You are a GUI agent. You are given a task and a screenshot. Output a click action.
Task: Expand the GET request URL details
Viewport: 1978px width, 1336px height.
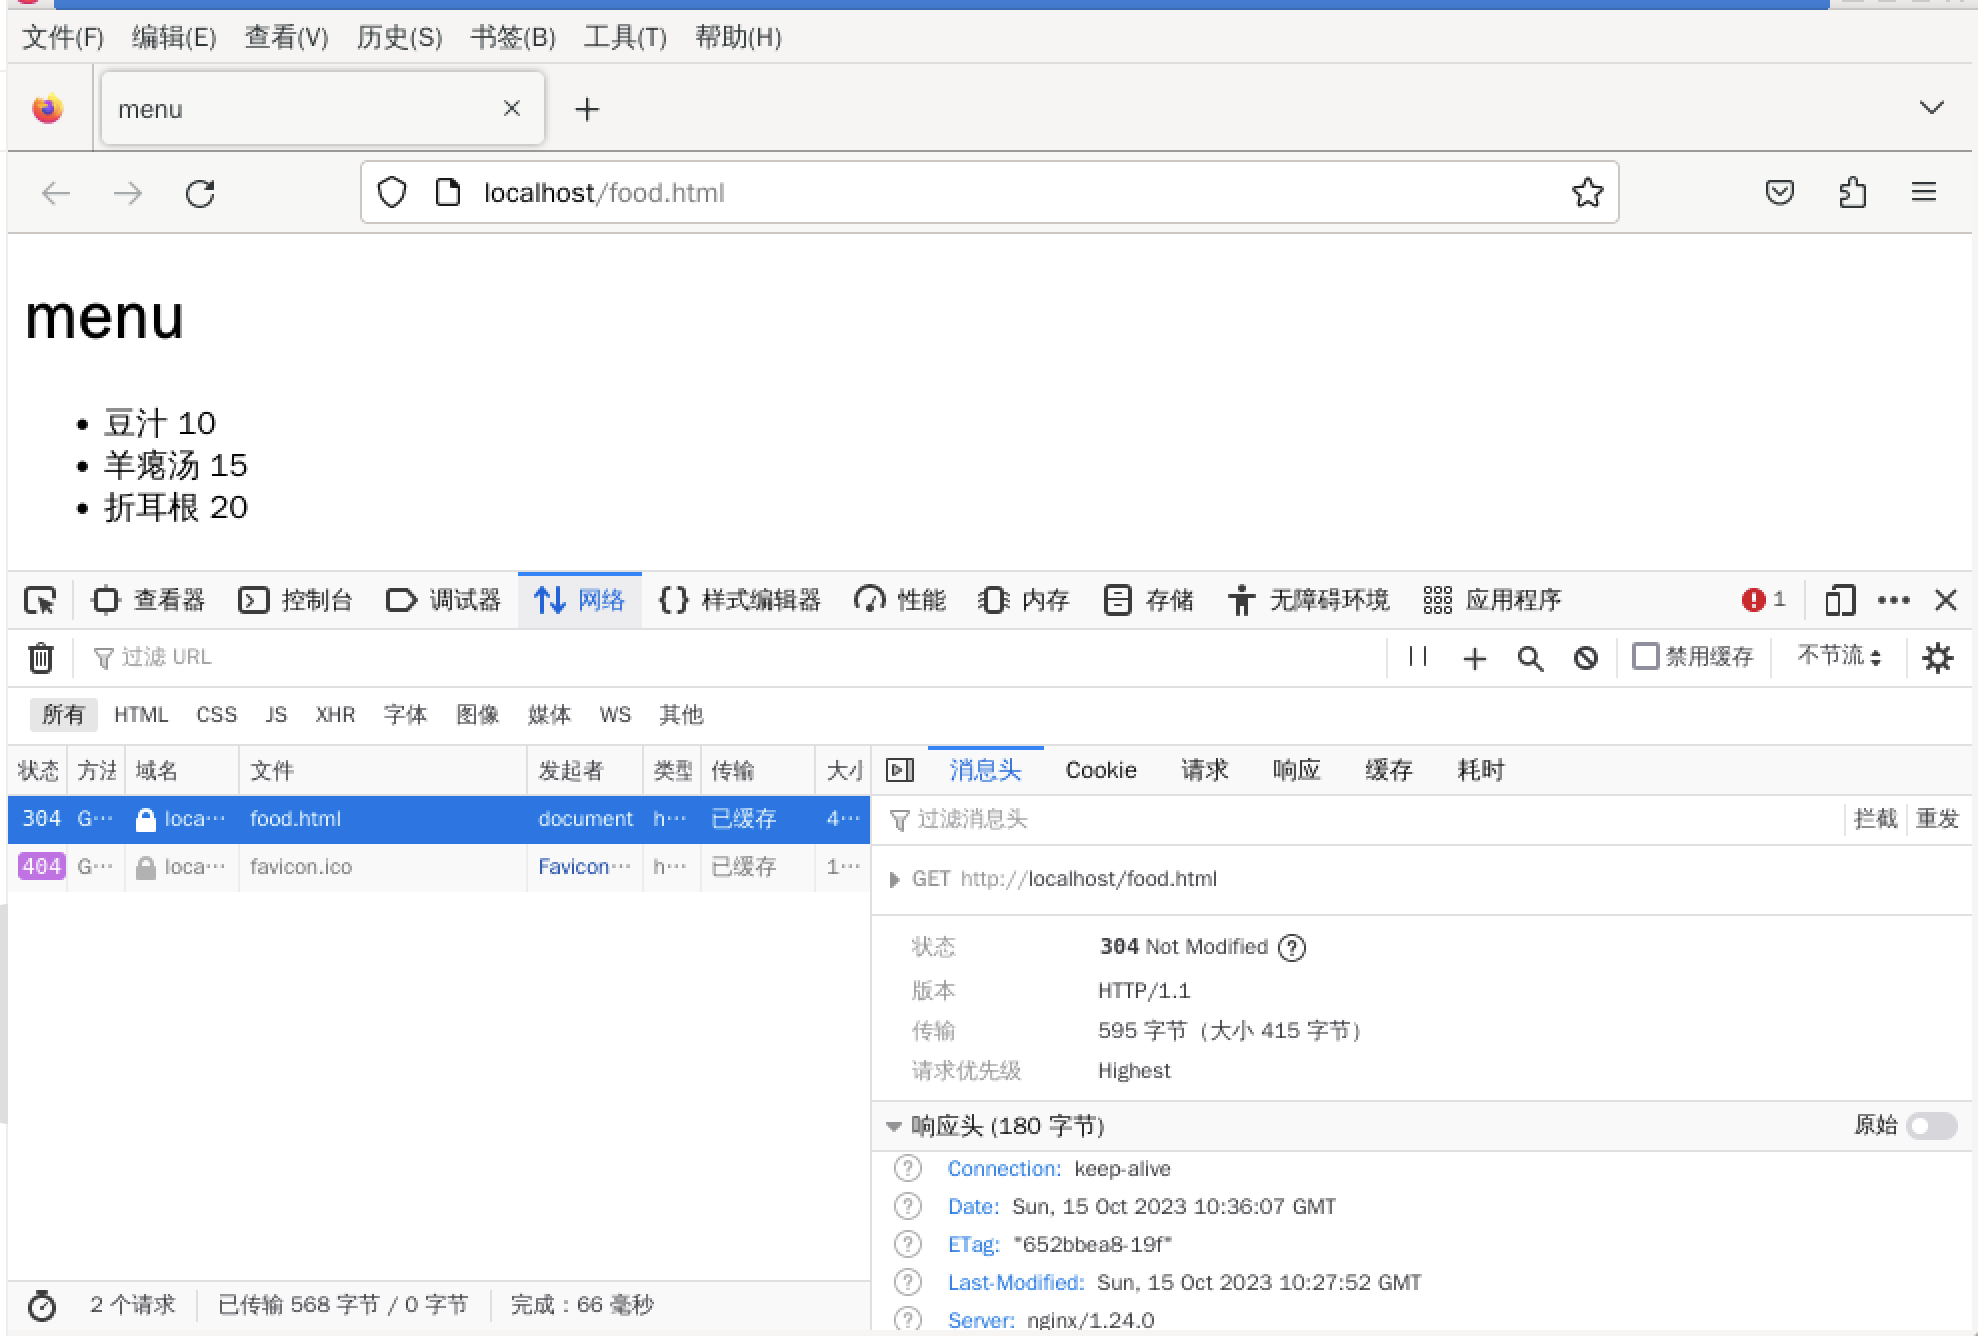[x=895, y=880]
